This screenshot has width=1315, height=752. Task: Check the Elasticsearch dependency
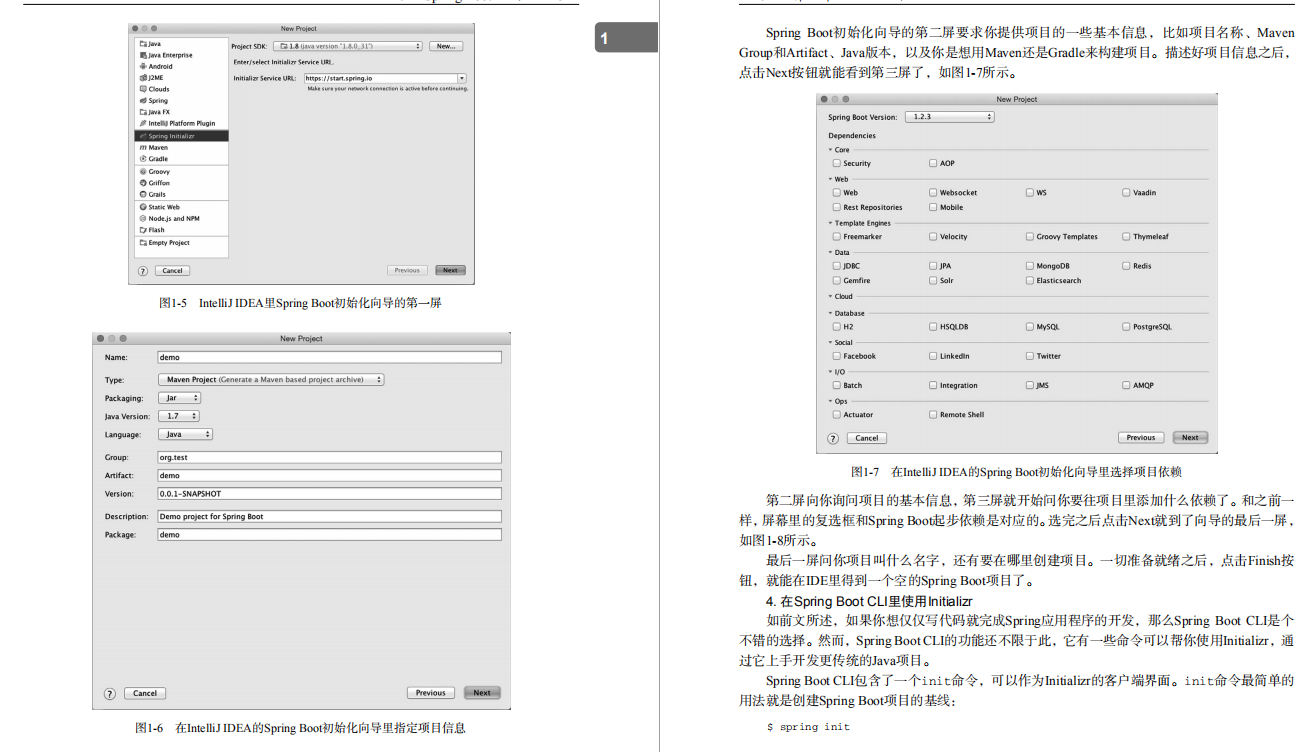click(1029, 281)
